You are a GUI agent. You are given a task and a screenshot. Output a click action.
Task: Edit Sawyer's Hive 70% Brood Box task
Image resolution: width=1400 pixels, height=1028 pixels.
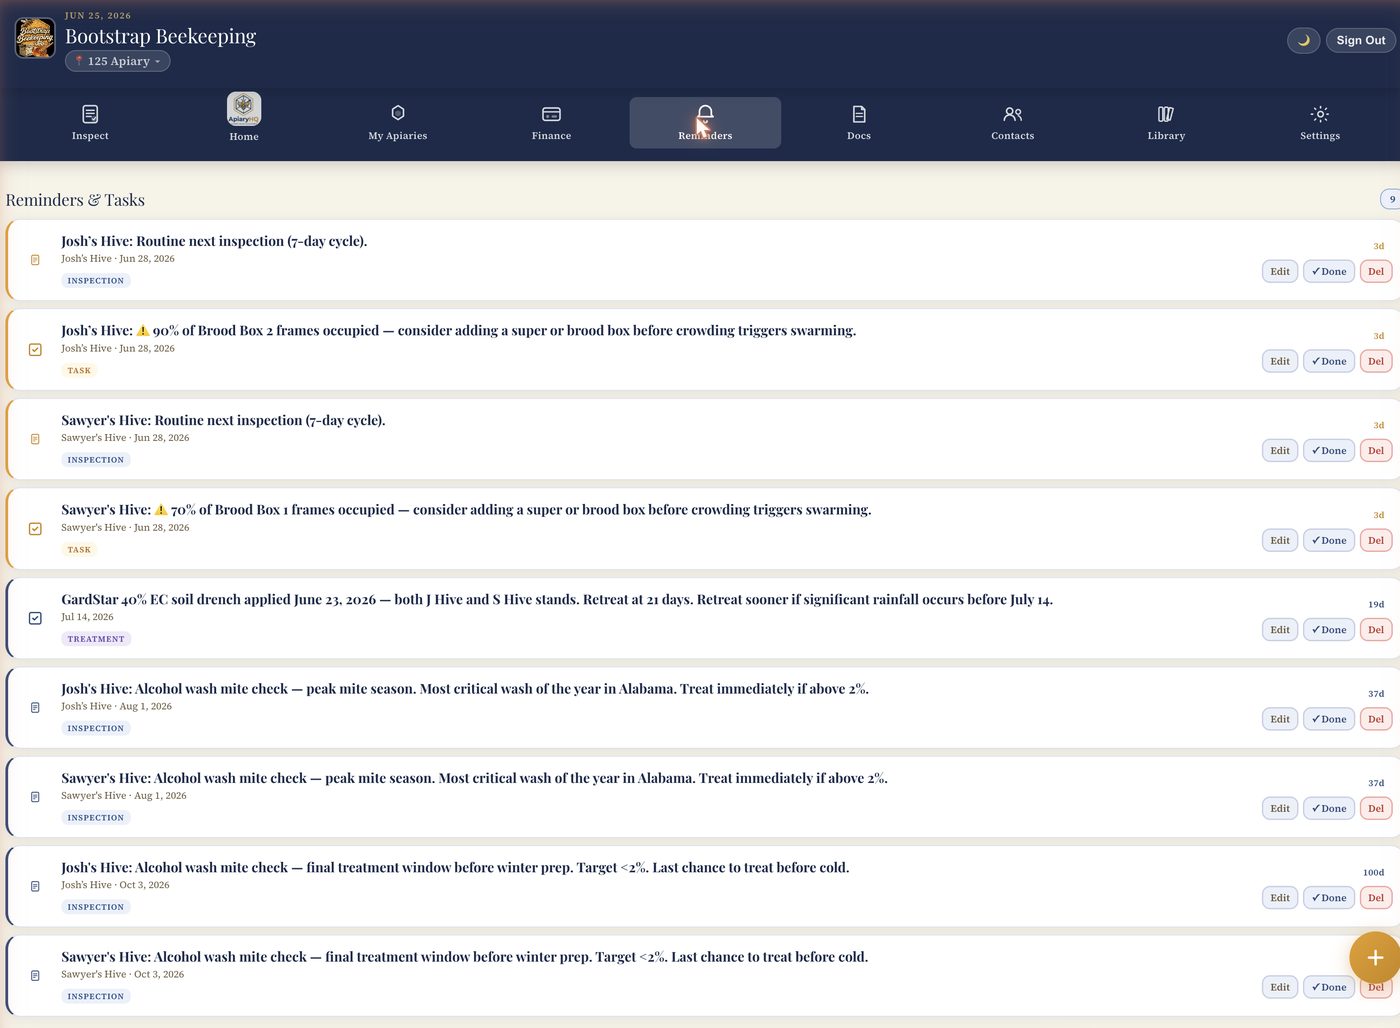pyautogui.click(x=1280, y=540)
